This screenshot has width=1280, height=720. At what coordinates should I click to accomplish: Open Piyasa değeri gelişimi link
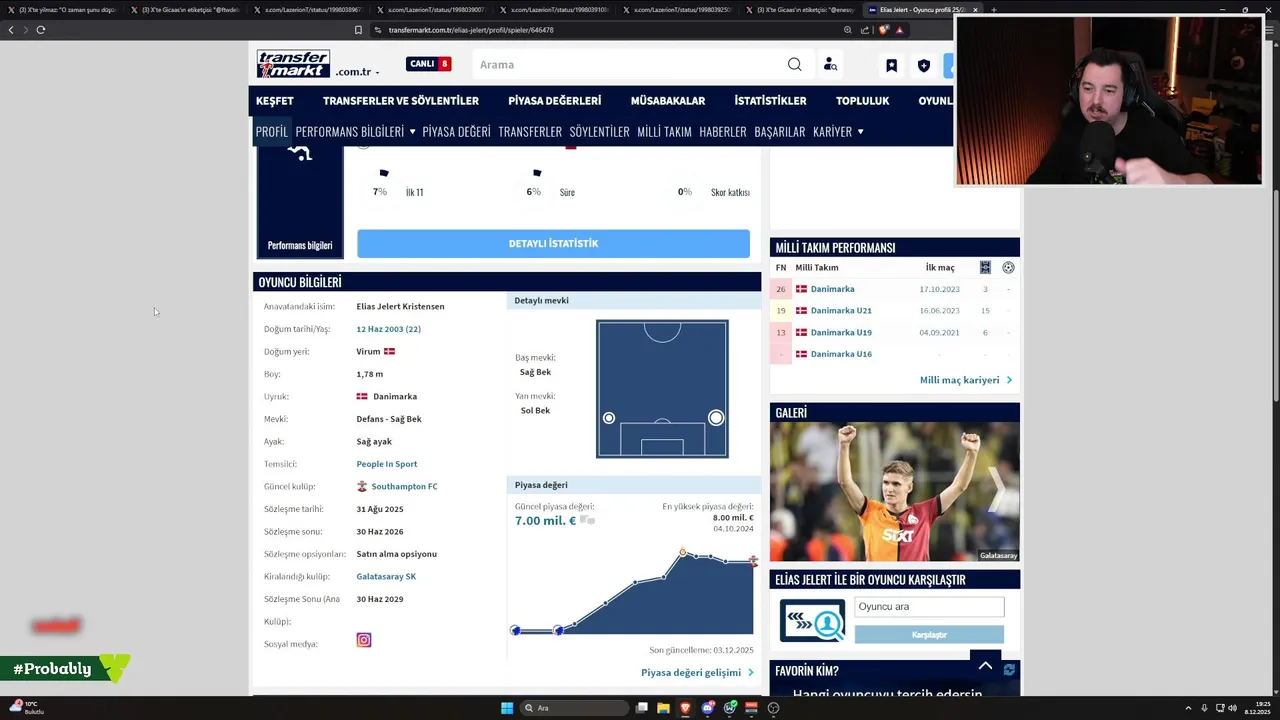[697, 672]
